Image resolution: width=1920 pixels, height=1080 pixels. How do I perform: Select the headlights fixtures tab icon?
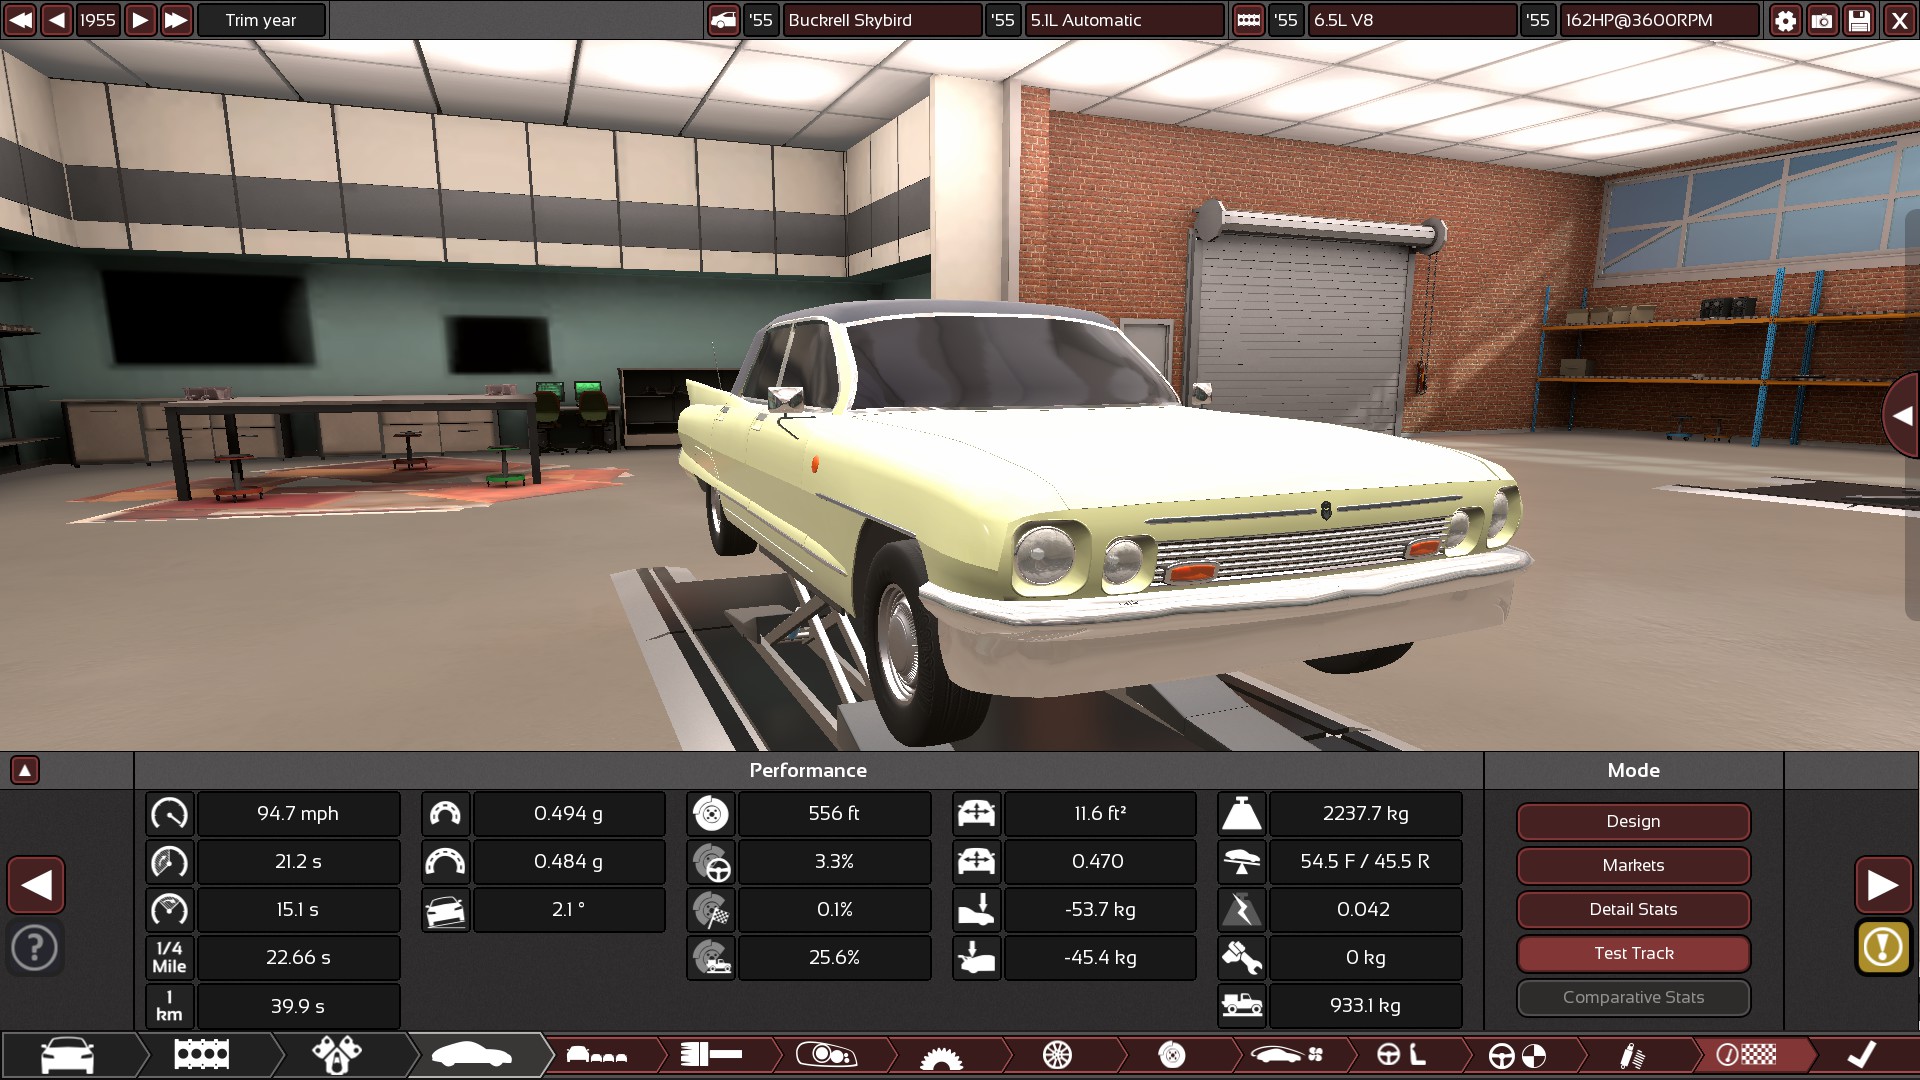[825, 1054]
